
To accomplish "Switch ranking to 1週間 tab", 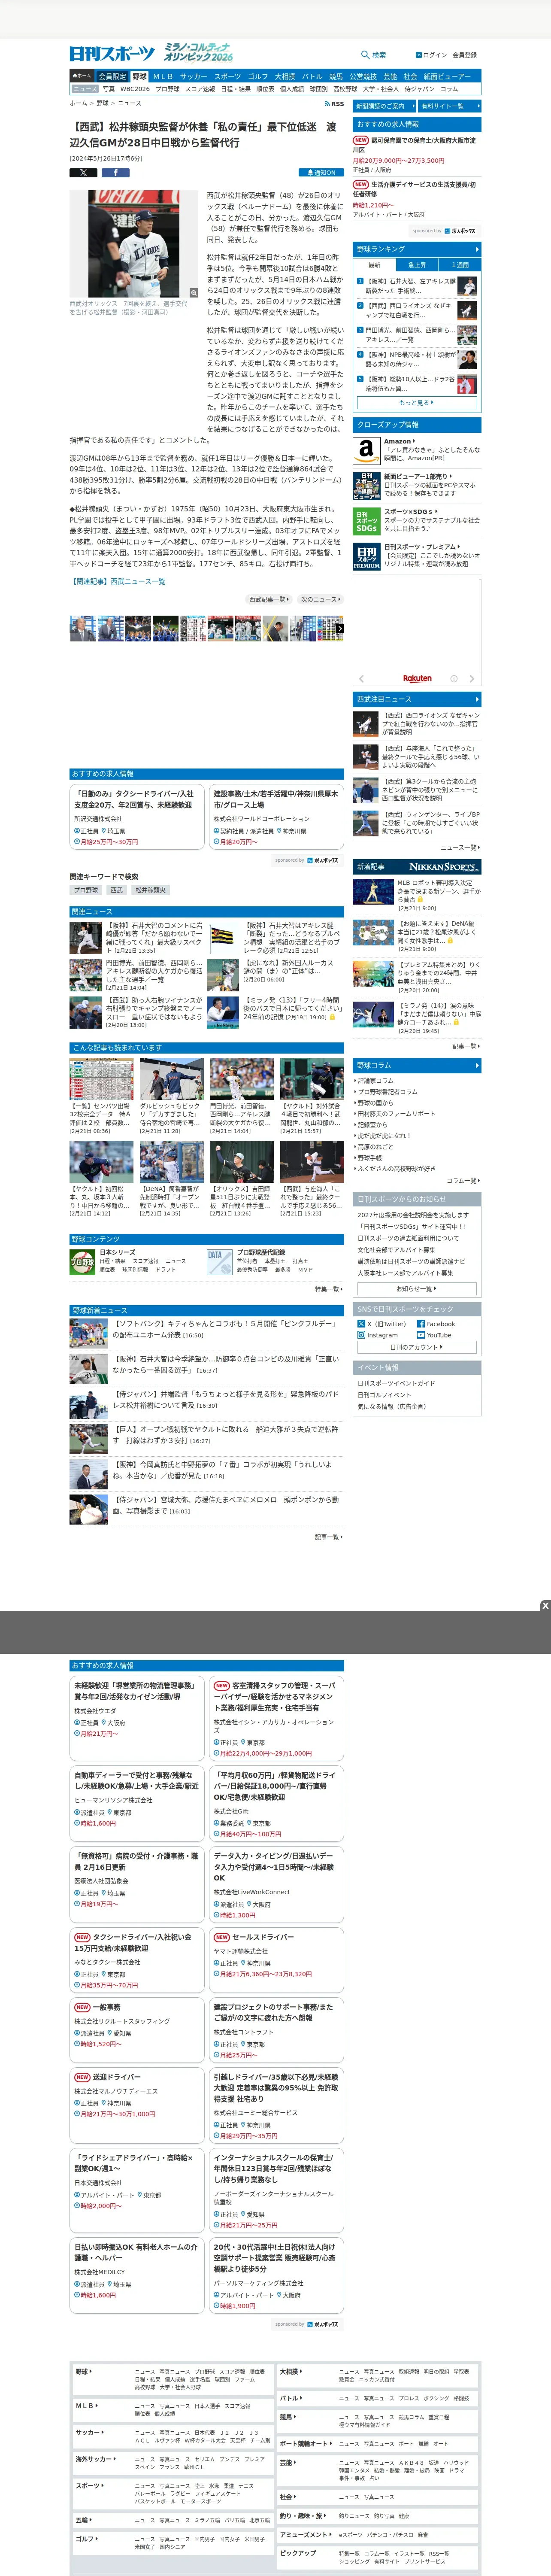I will point(460,265).
